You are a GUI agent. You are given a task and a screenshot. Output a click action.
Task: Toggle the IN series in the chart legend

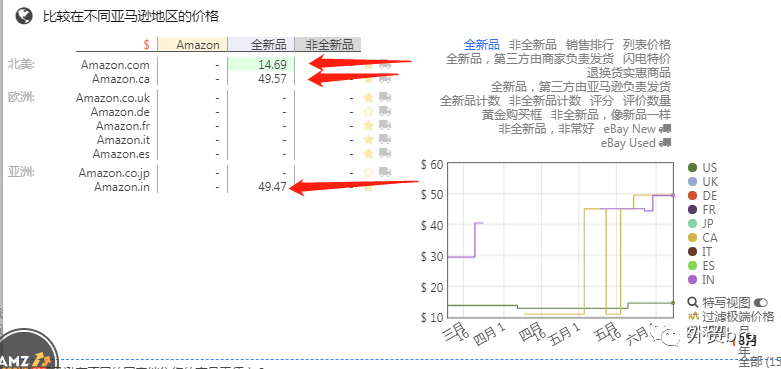click(701, 279)
